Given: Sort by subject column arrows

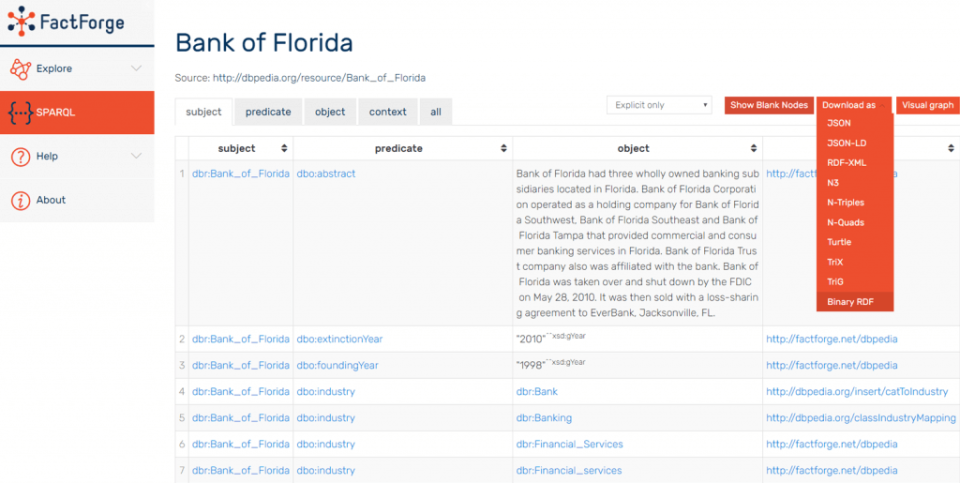Looking at the screenshot, I should [284, 148].
